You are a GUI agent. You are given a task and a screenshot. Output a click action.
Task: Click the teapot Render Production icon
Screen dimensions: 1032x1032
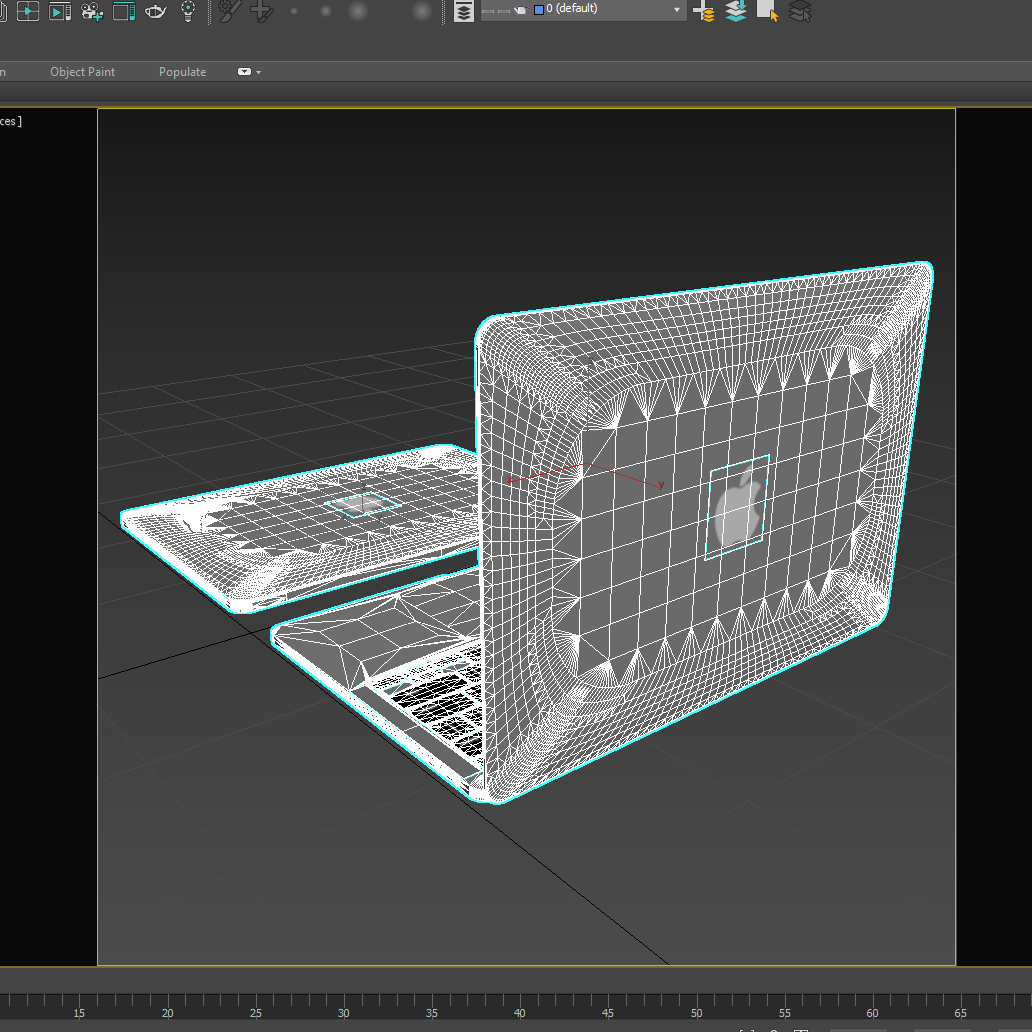[x=156, y=11]
